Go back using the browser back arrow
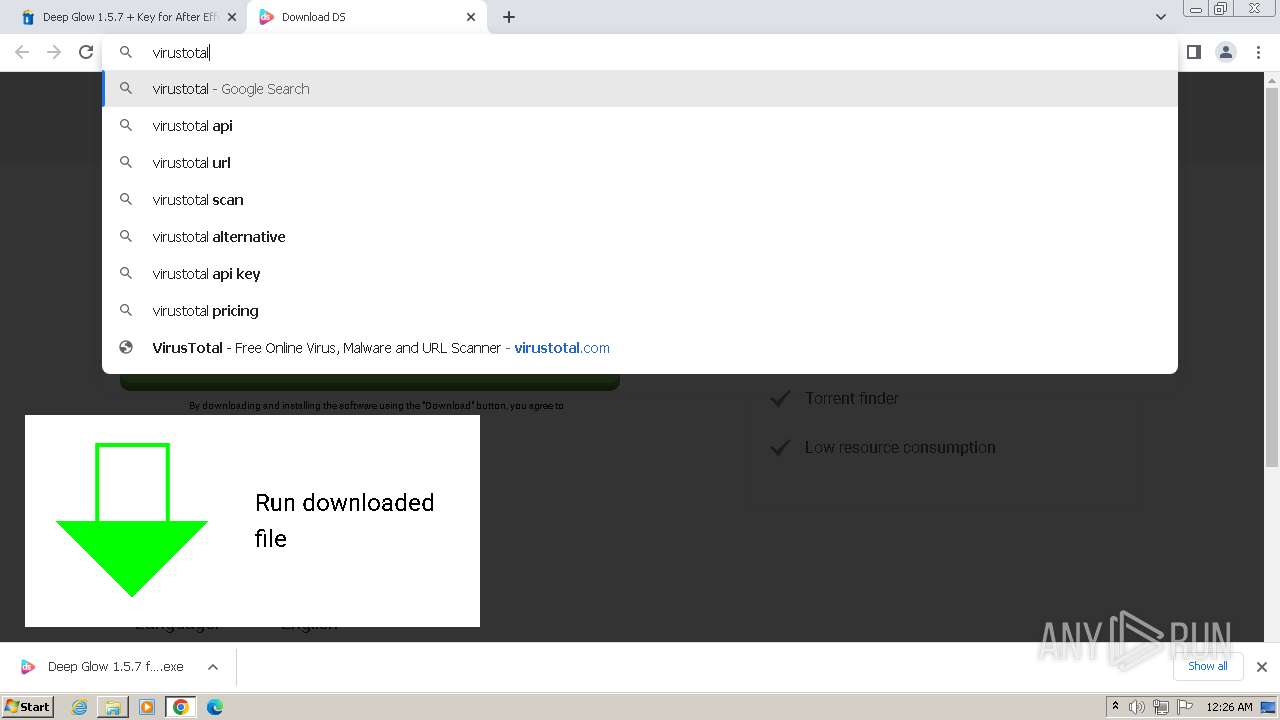1280x720 pixels. pyautogui.click(x=22, y=52)
